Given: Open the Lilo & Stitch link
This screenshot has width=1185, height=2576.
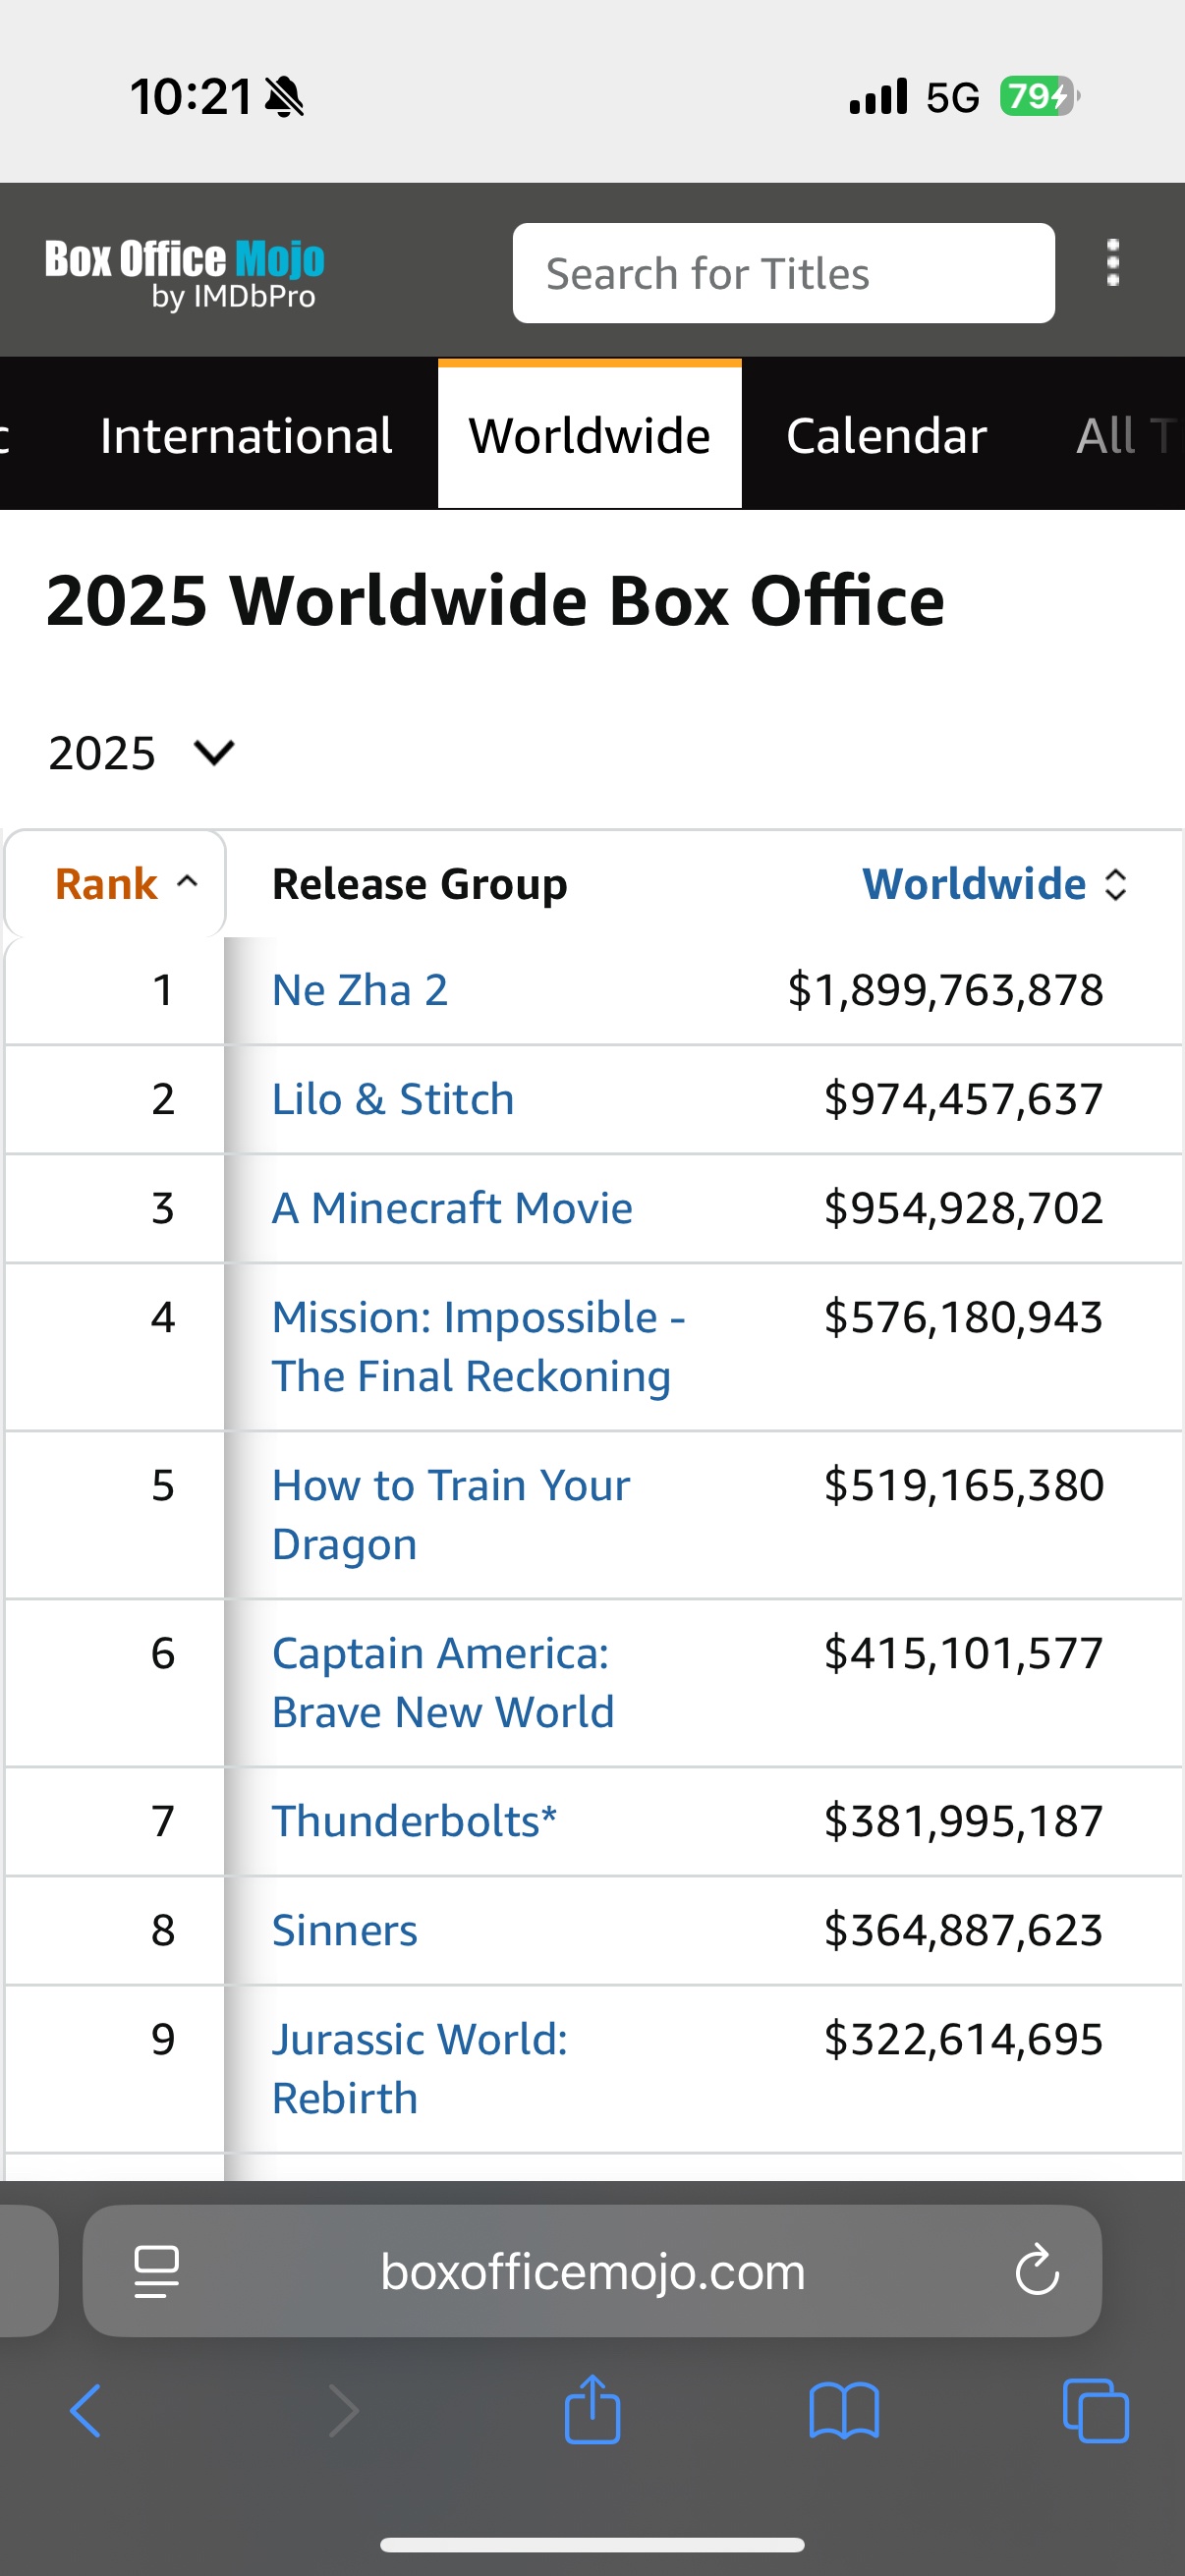Looking at the screenshot, I should click(x=393, y=1099).
